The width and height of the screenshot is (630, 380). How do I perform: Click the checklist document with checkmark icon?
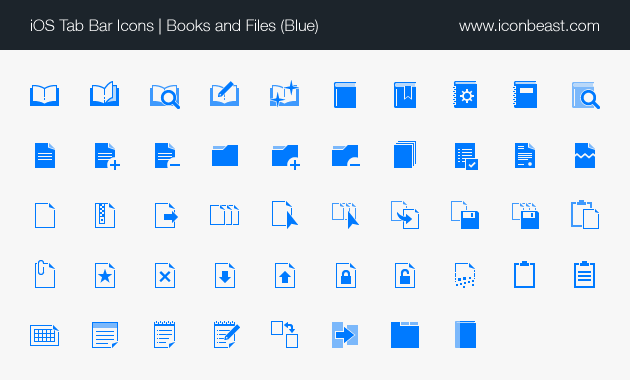(466, 156)
